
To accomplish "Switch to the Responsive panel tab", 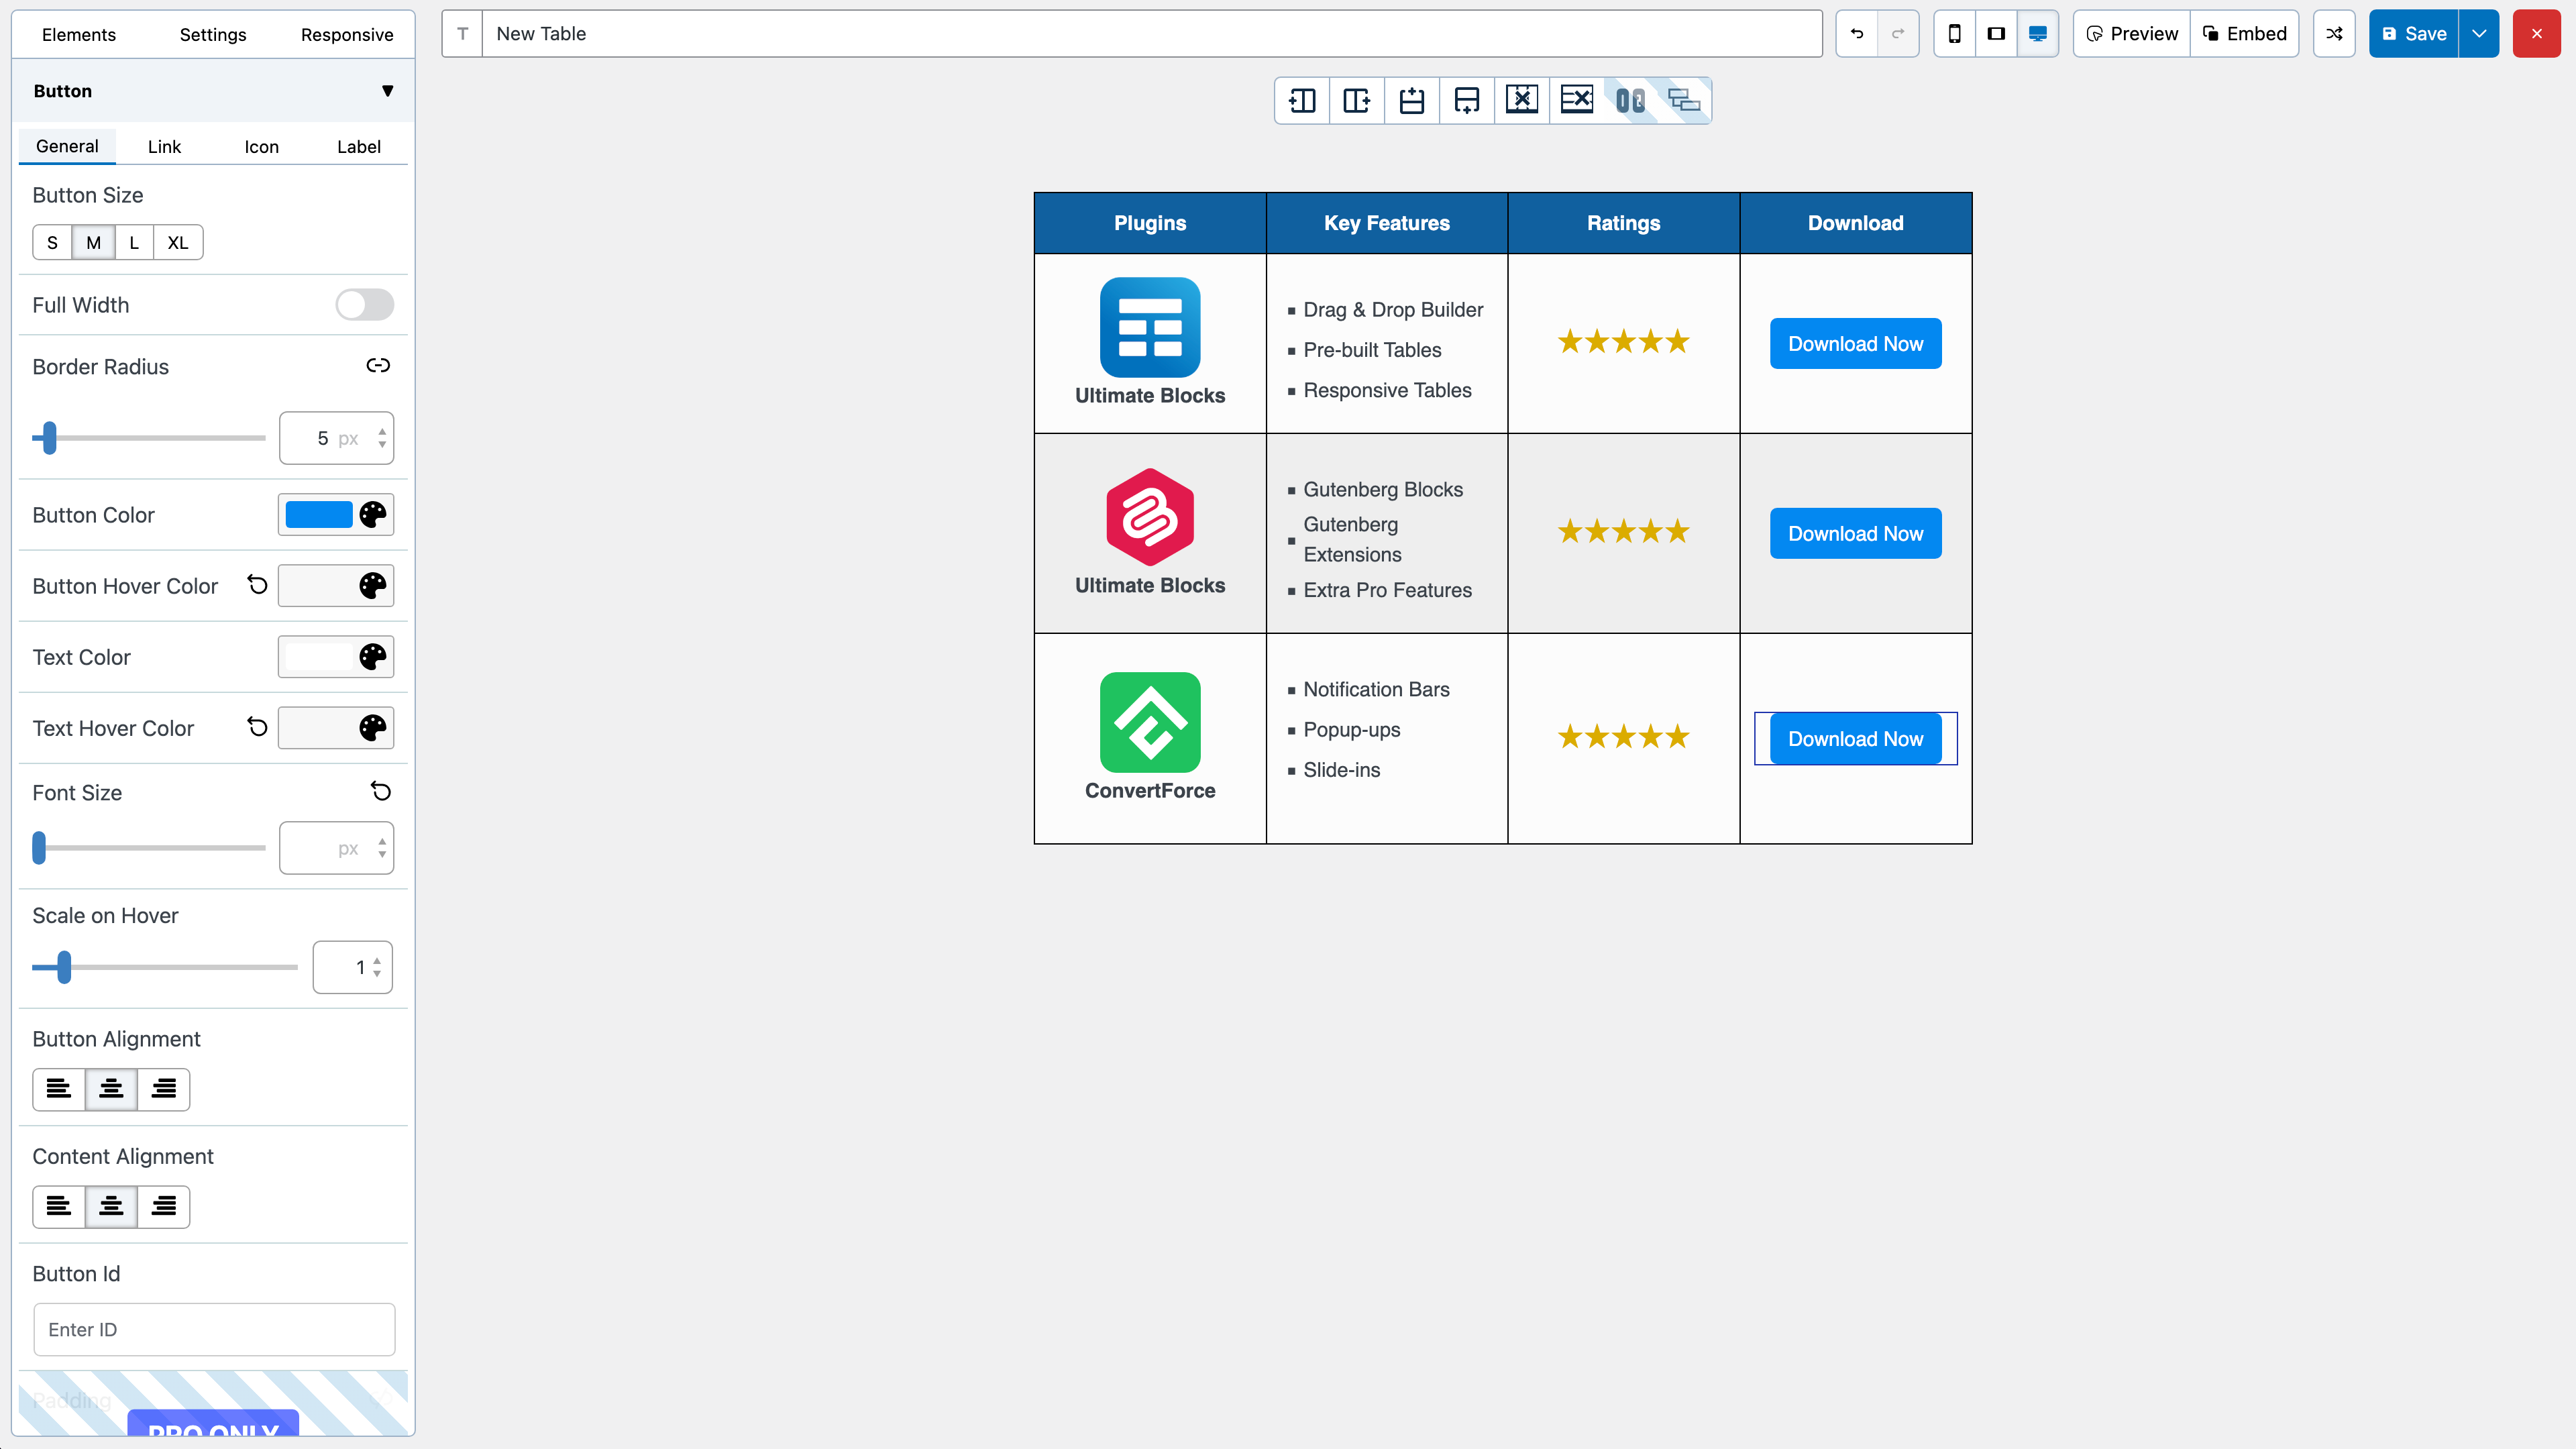I will [346, 35].
